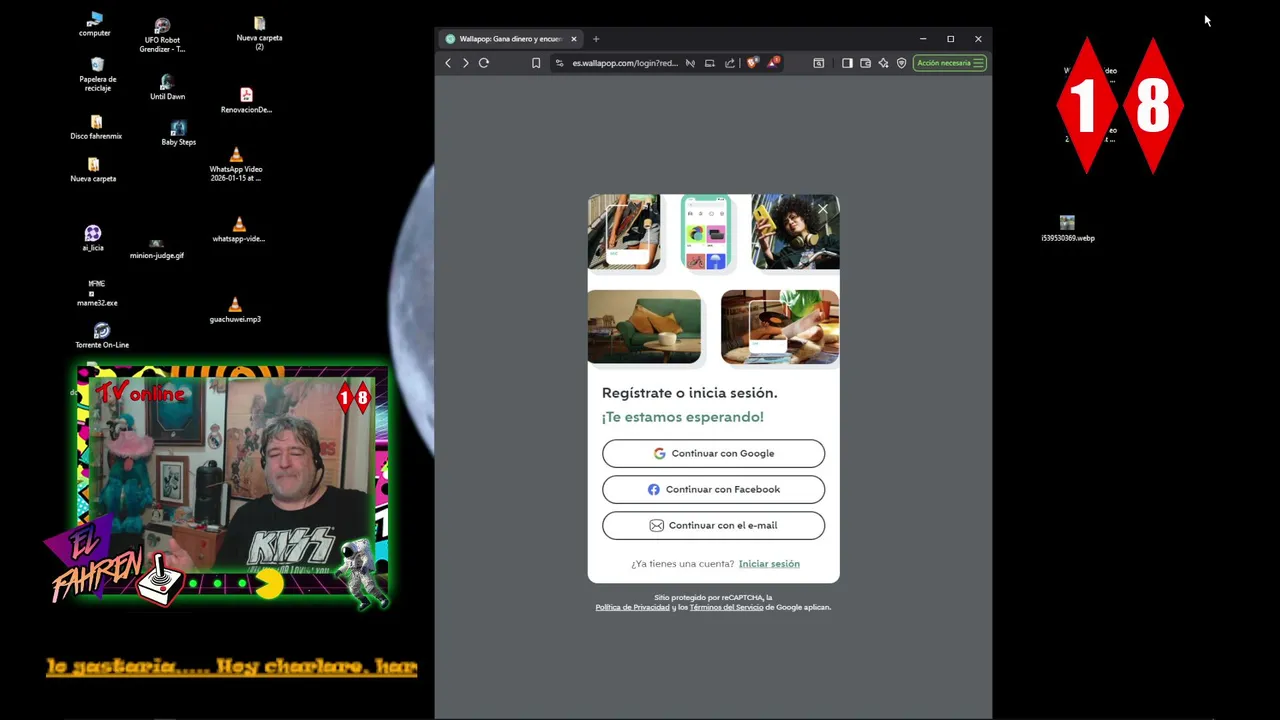1280x720 pixels.
Task: Select the Baby Steps shortcut
Action: [x=178, y=133]
